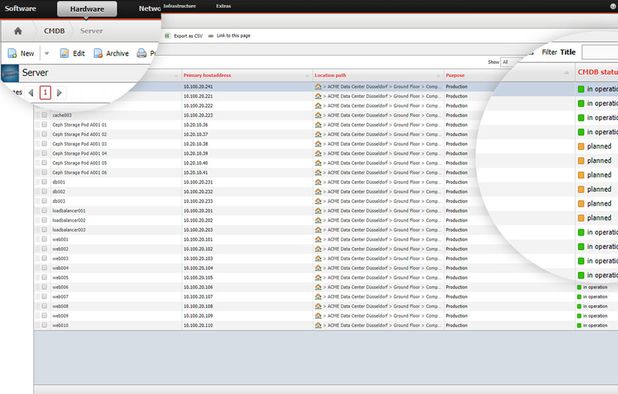Select page number 1
The width and height of the screenshot is (618, 394).
coord(45,93)
